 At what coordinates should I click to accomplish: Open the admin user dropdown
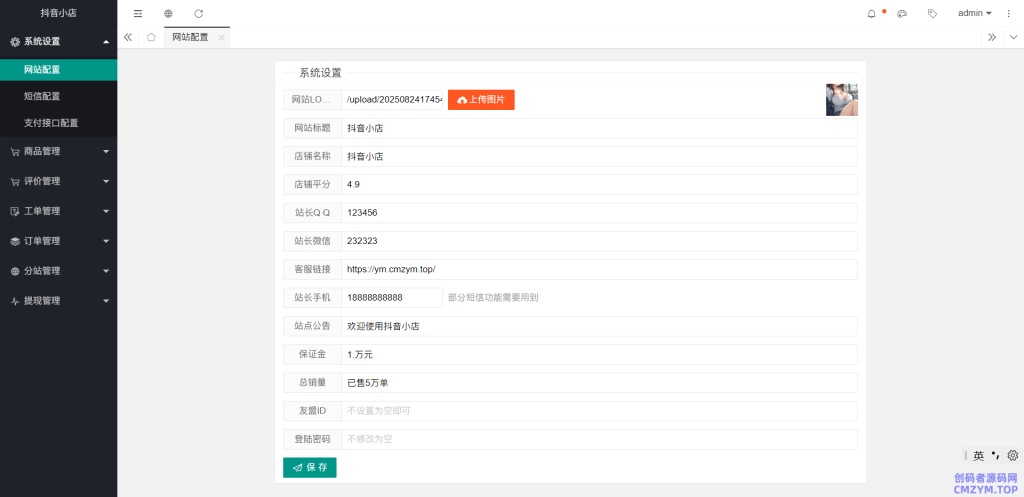(974, 13)
